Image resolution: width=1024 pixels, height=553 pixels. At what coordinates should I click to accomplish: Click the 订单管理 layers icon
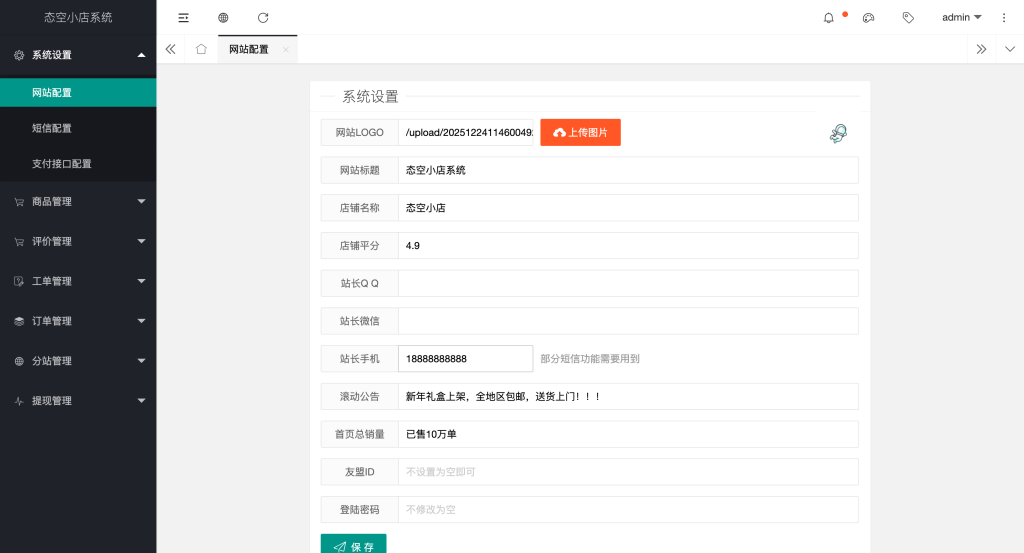coord(19,321)
